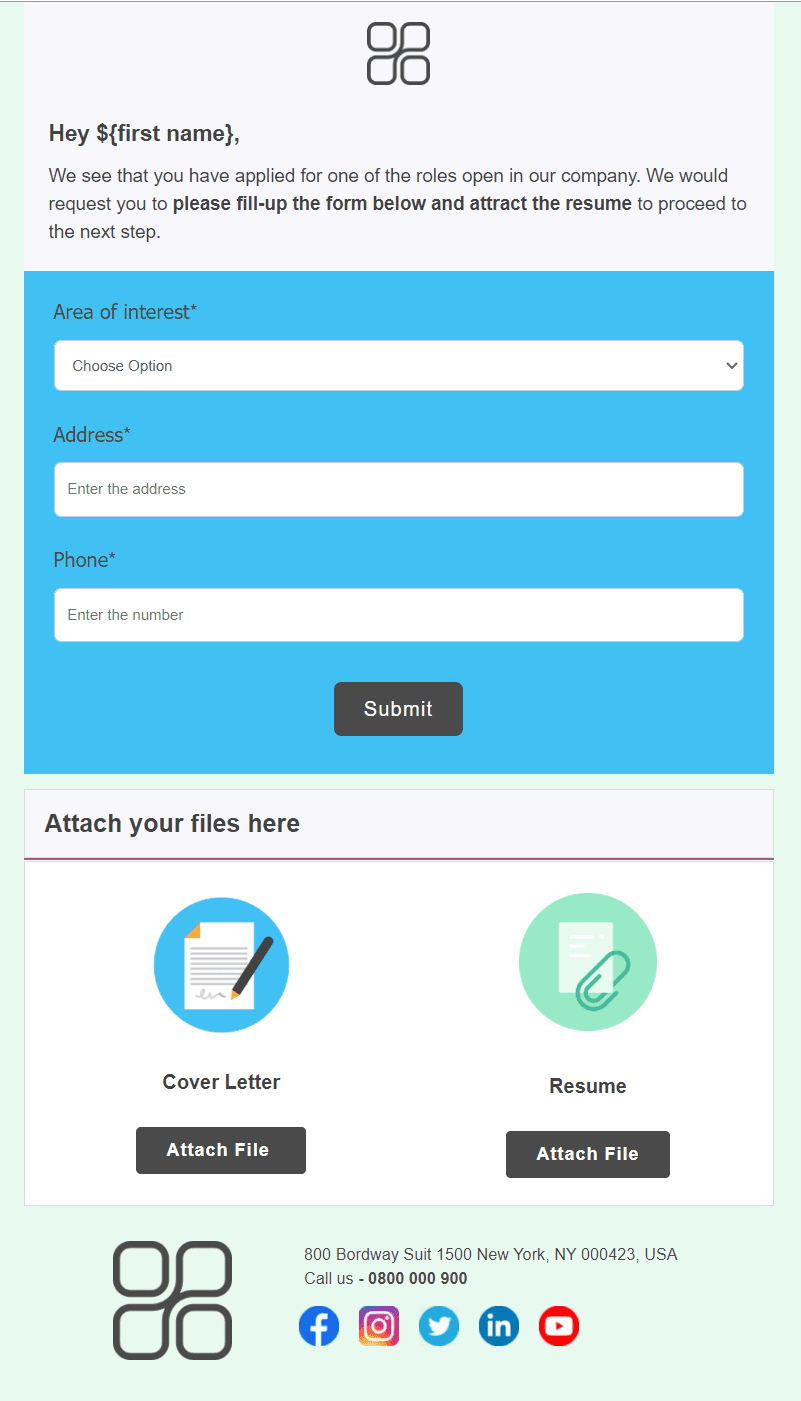Open the Twitter bird icon

pos(439,1326)
